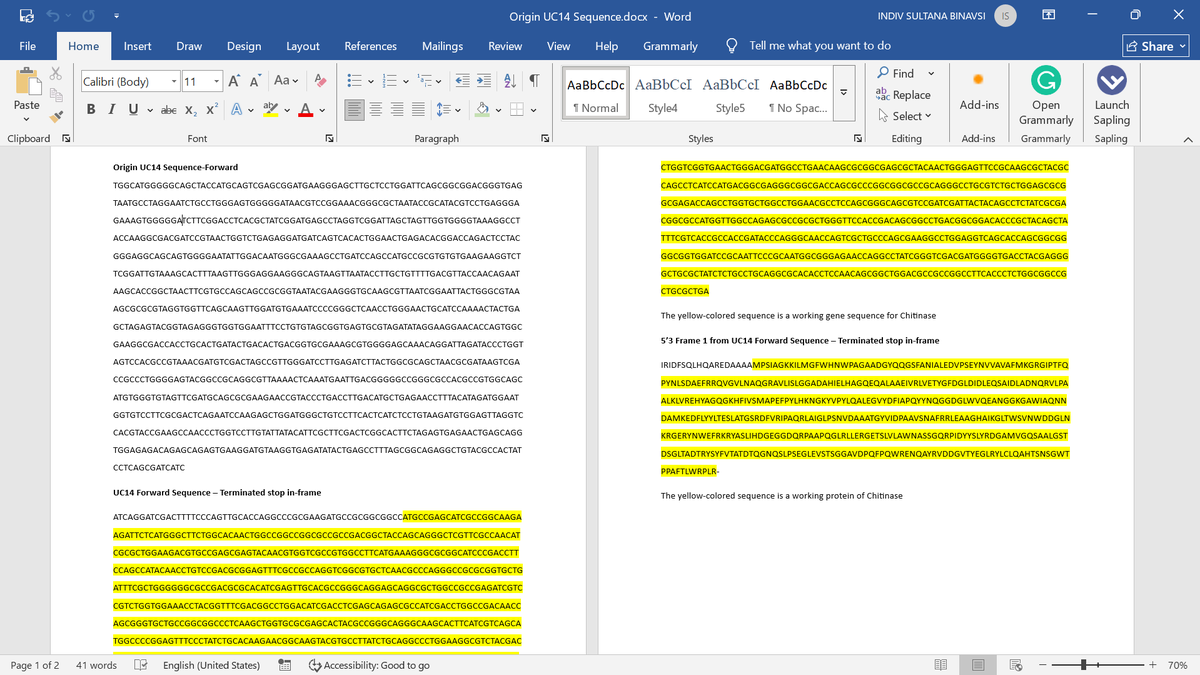Click the yellow text highlight color button
Screen dimensions: 1200x675
click(269, 109)
